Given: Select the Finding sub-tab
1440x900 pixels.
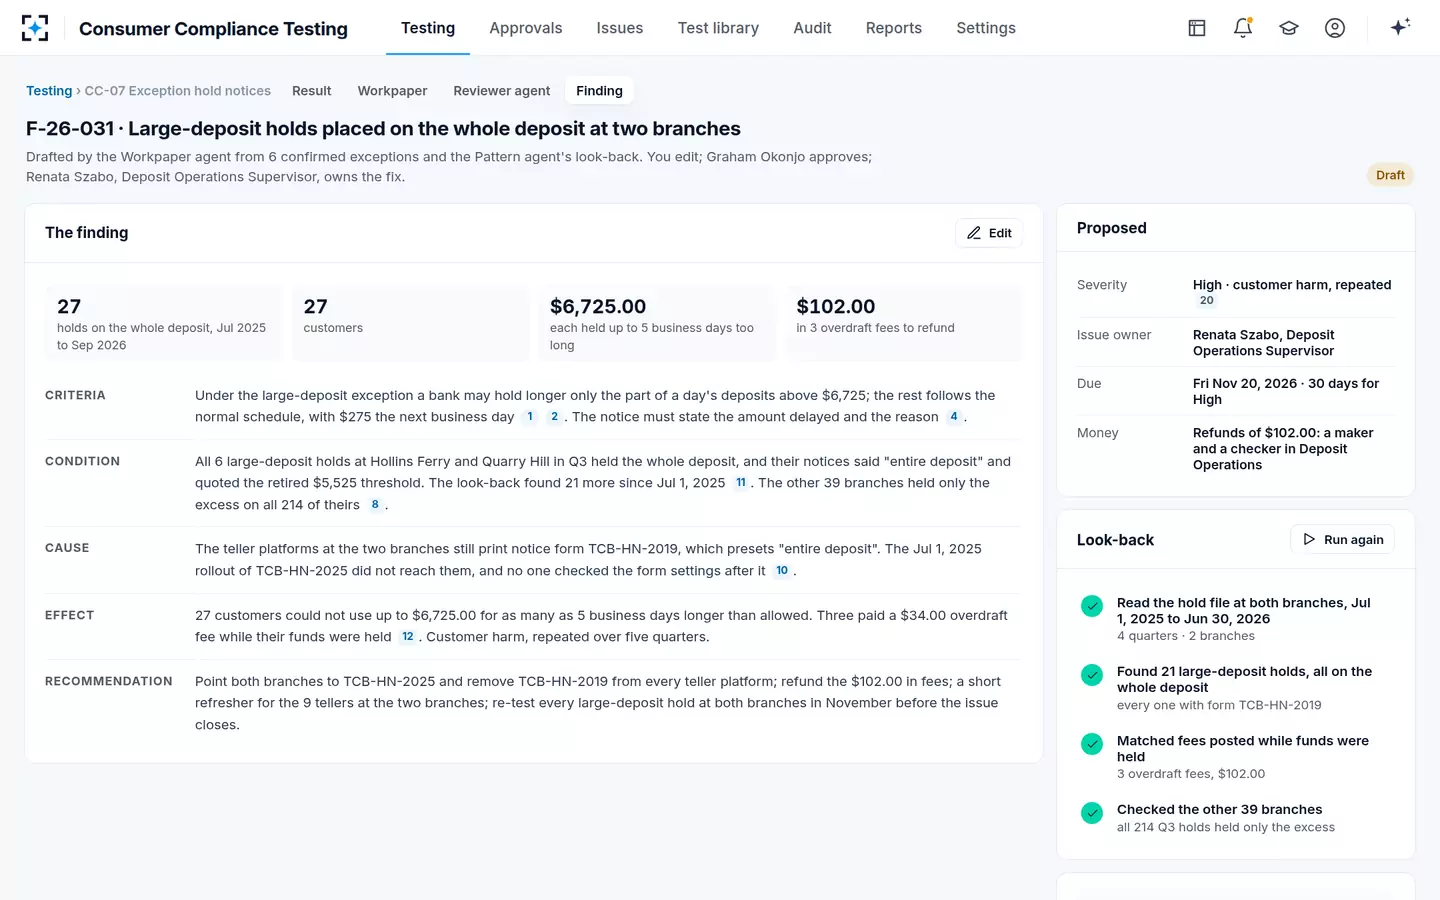Looking at the screenshot, I should tap(599, 91).
